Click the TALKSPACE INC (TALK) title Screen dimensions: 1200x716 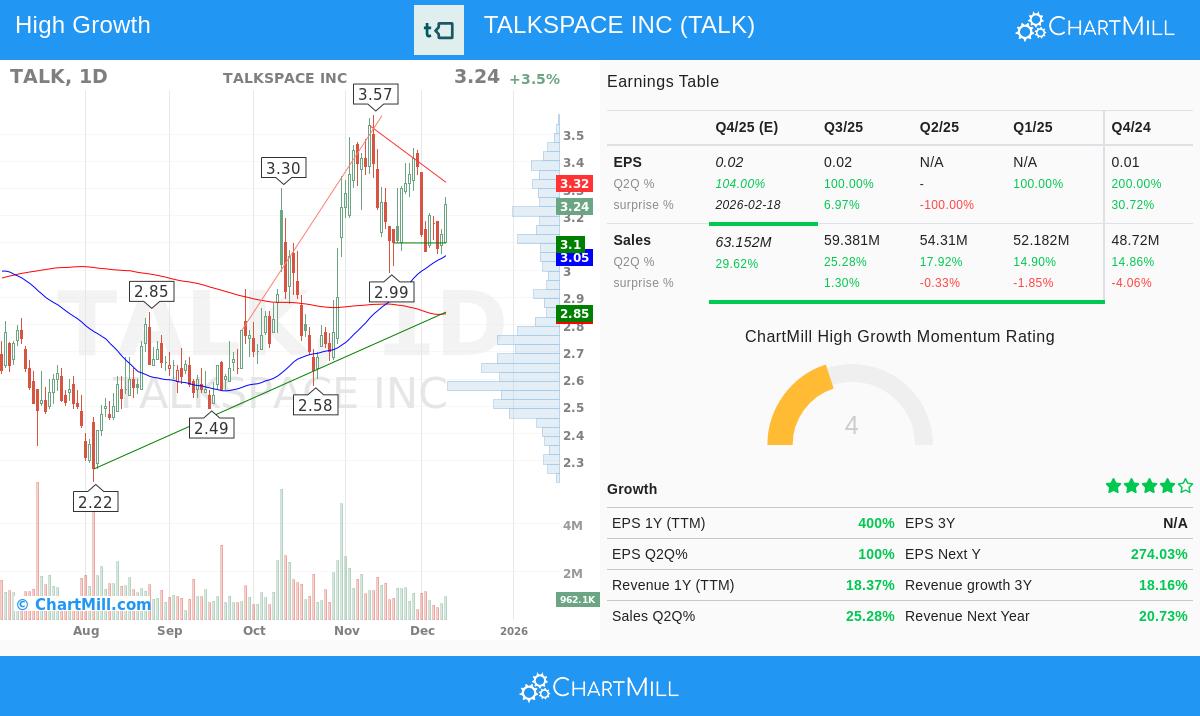pos(619,25)
